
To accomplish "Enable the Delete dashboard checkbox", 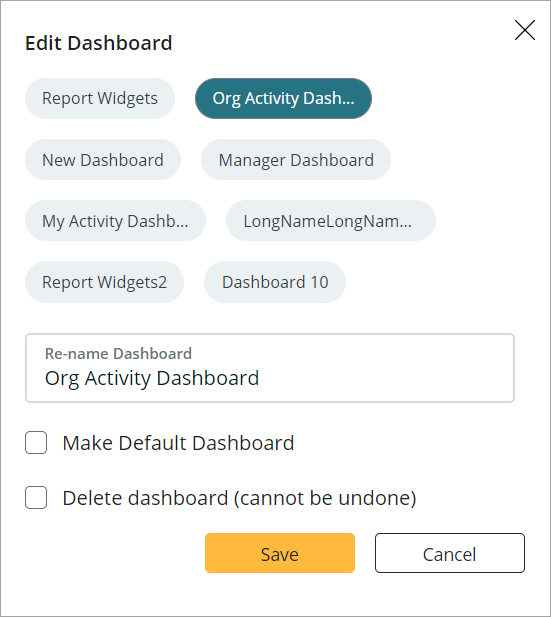I will tap(36, 498).
